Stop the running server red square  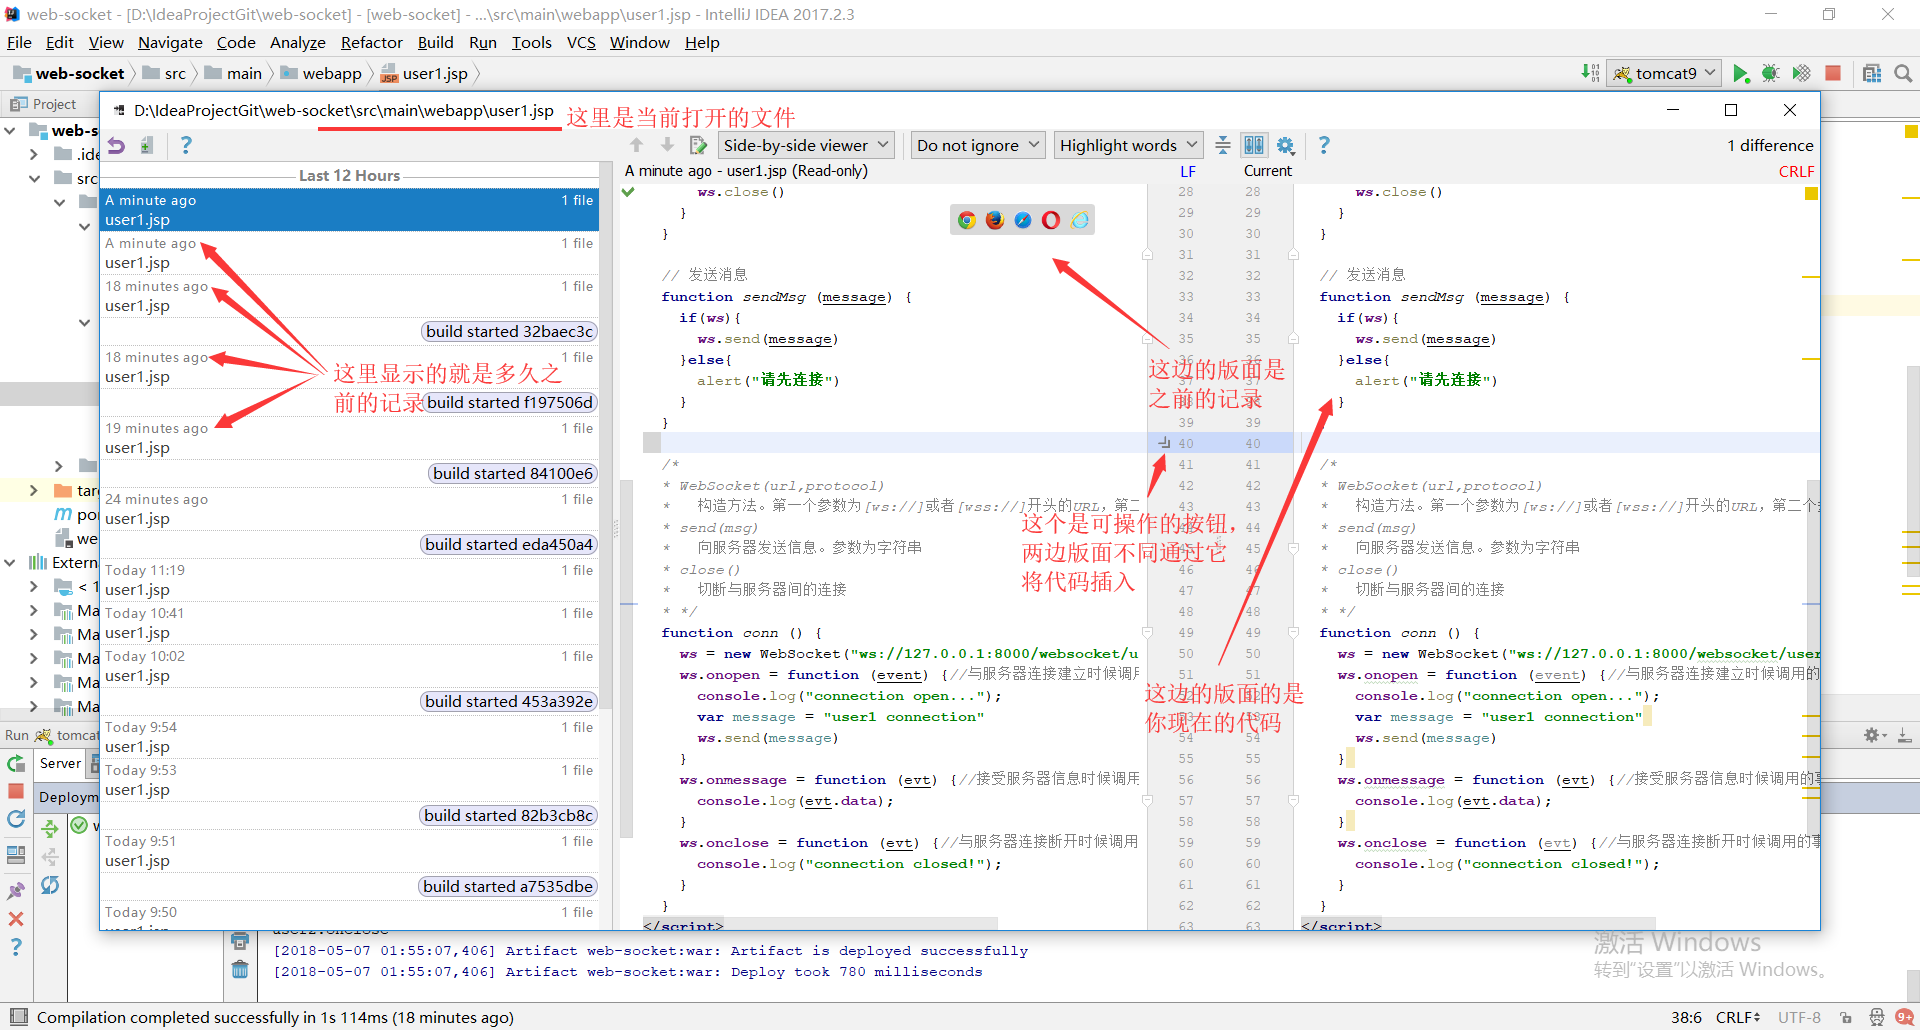click(x=1833, y=73)
